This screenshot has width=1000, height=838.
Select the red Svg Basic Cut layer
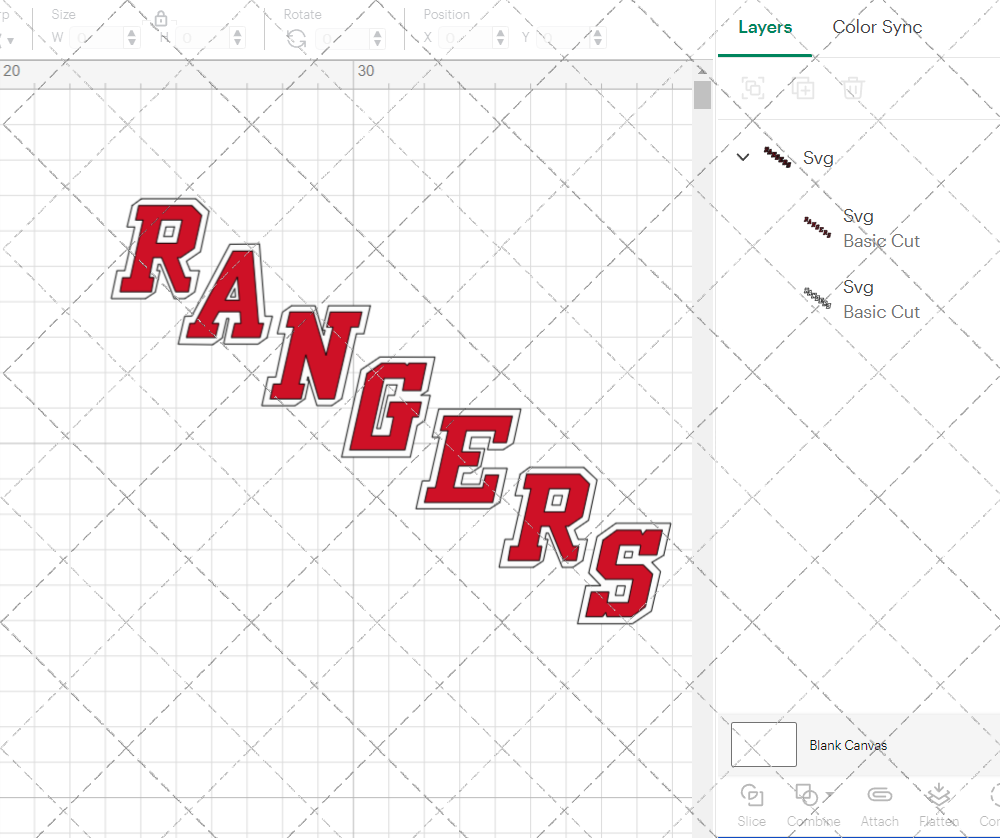point(858,228)
